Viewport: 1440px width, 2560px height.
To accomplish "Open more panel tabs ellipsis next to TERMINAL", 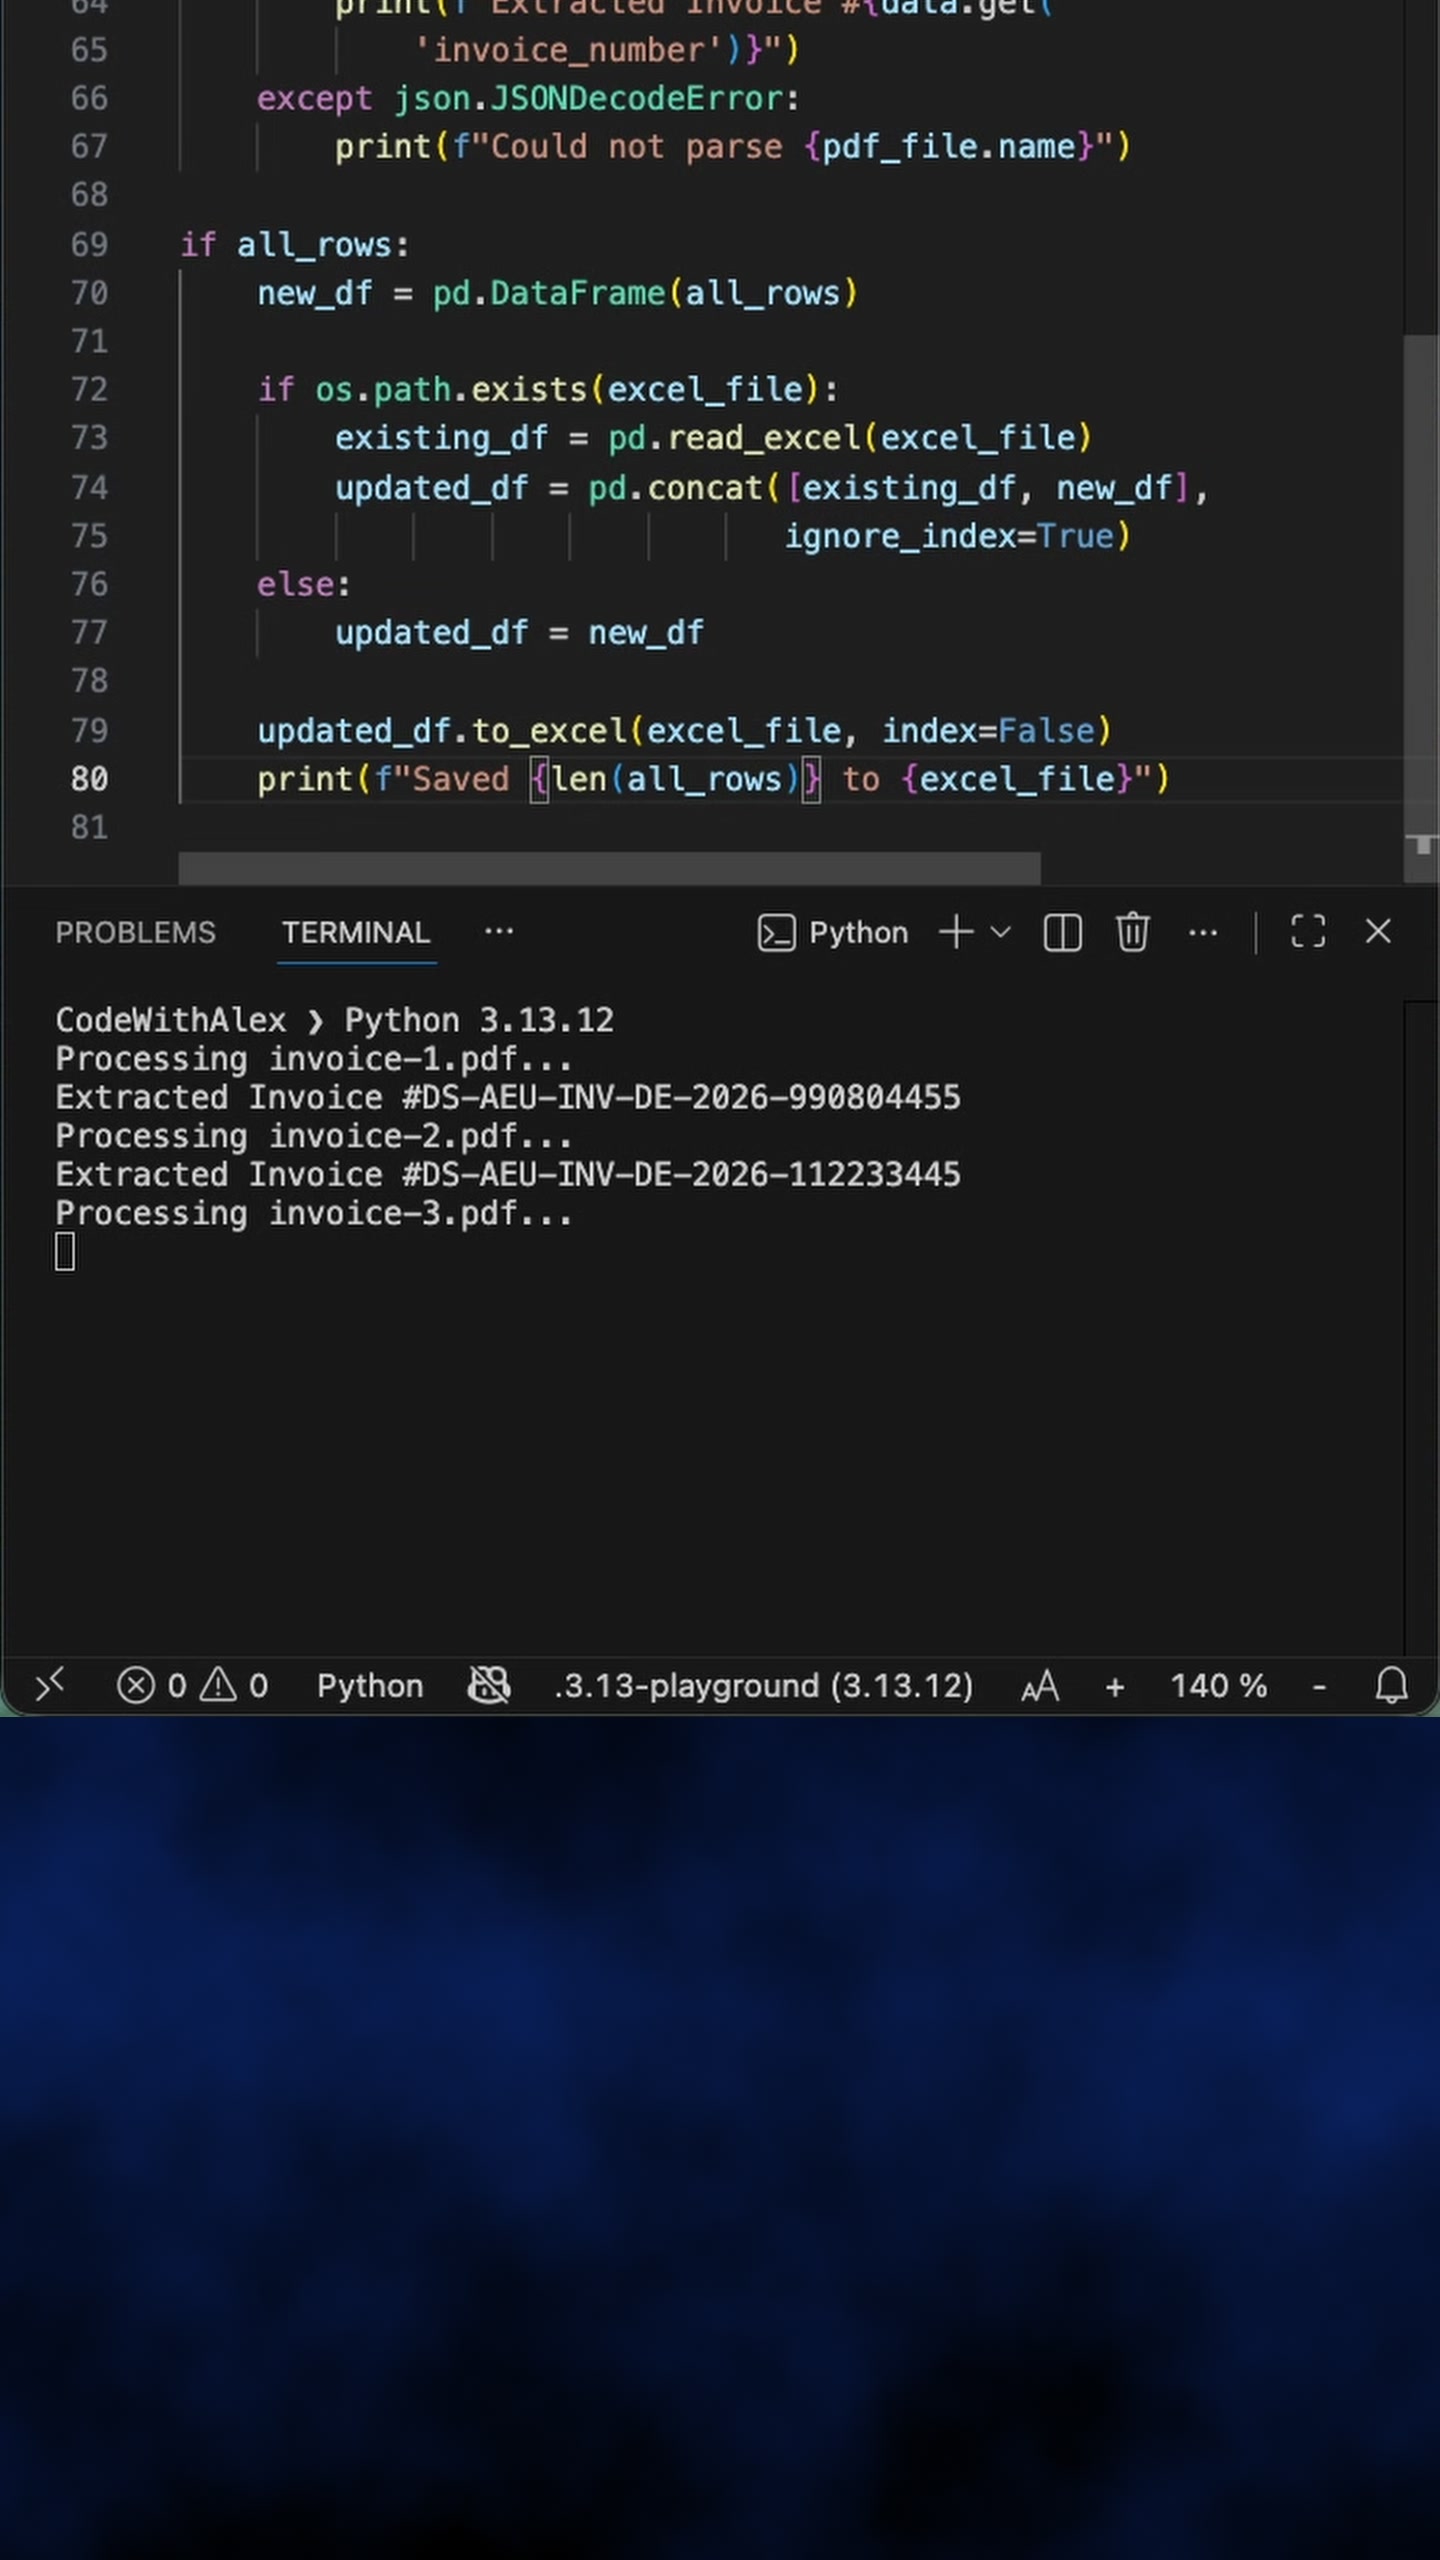I will point(499,931).
